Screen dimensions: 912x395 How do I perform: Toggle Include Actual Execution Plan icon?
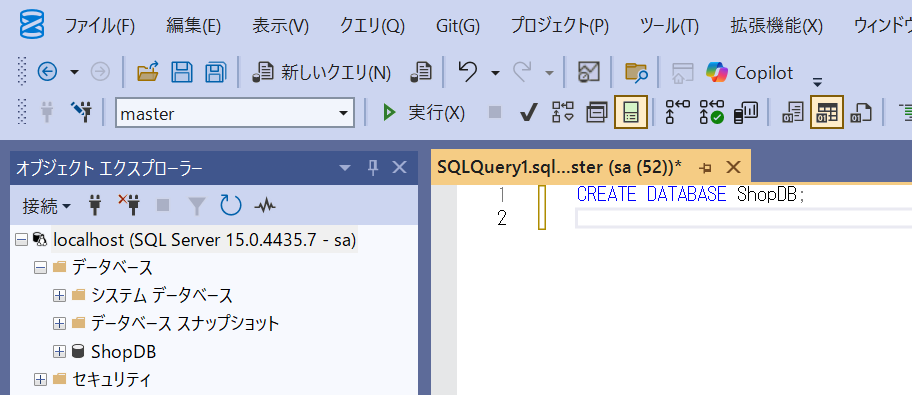678,112
